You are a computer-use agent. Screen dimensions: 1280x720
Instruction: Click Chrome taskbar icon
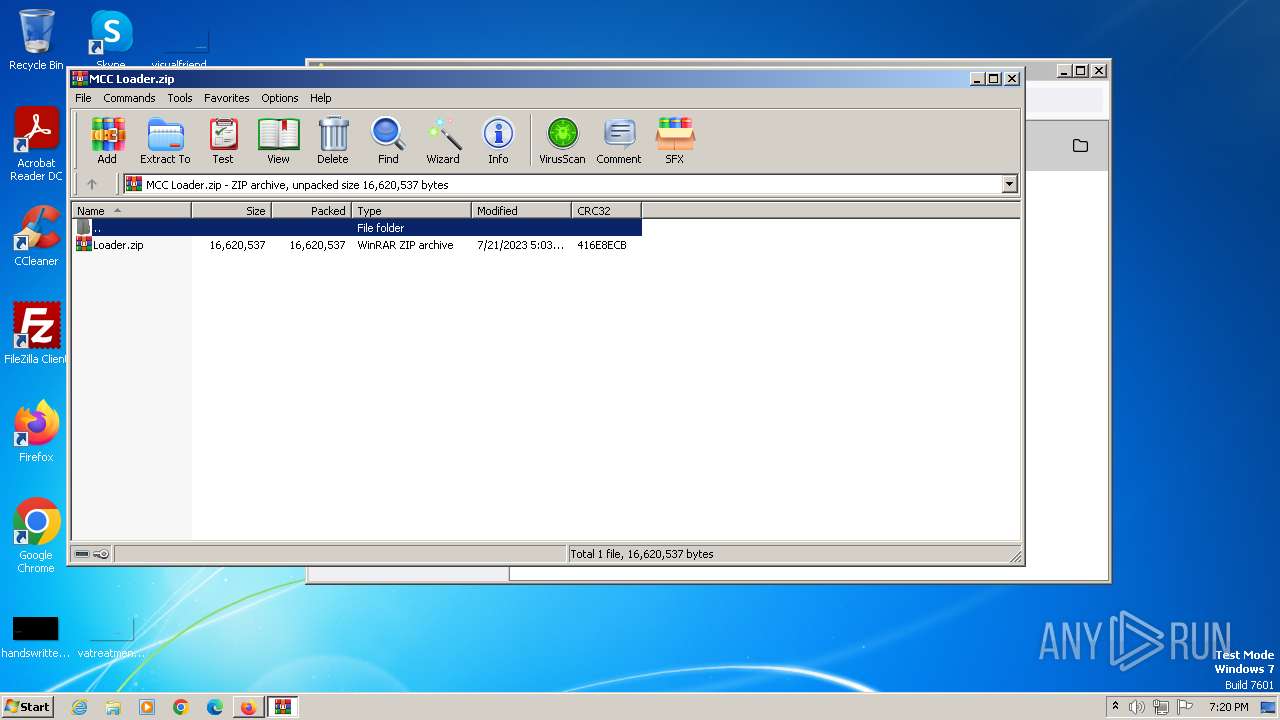click(181, 707)
